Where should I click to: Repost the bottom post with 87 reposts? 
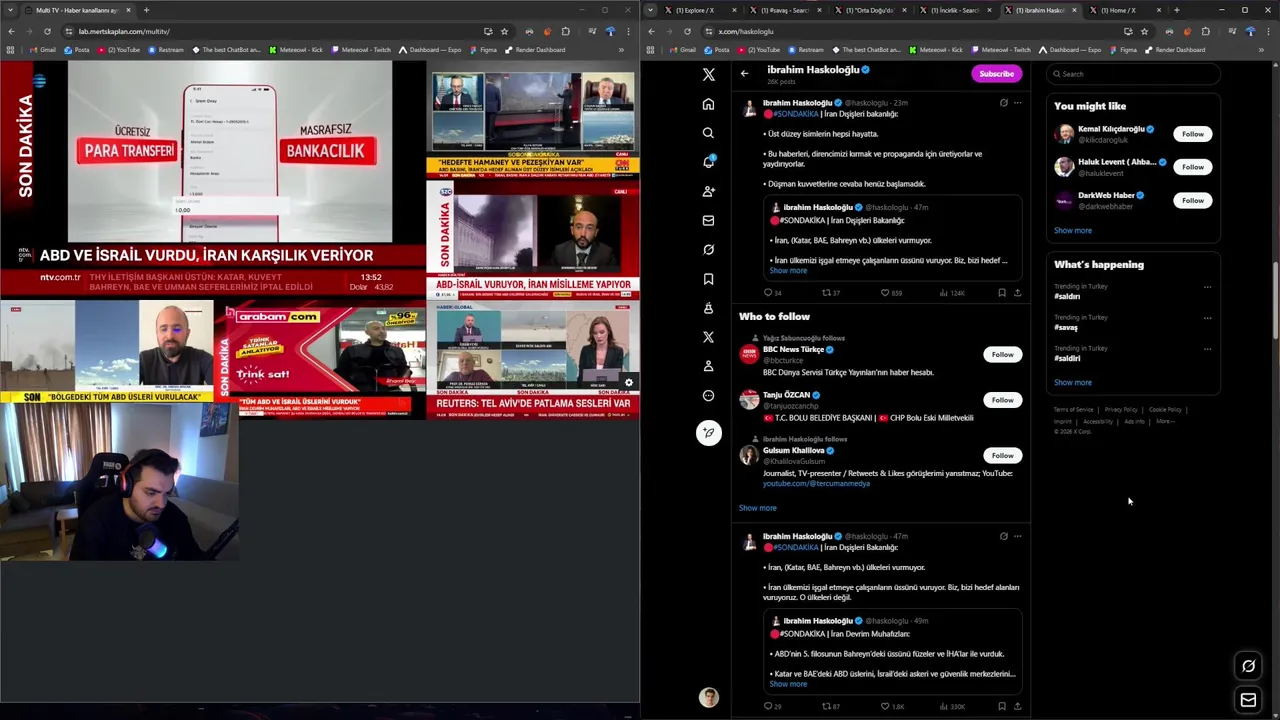[826, 706]
